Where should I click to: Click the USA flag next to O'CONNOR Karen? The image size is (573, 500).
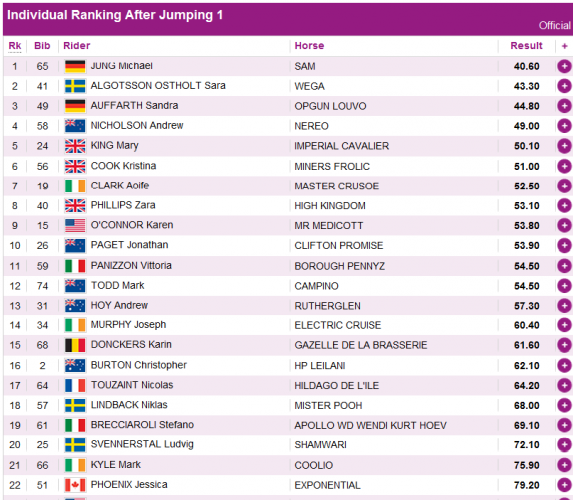pyautogui.click(x=75, y=226)
